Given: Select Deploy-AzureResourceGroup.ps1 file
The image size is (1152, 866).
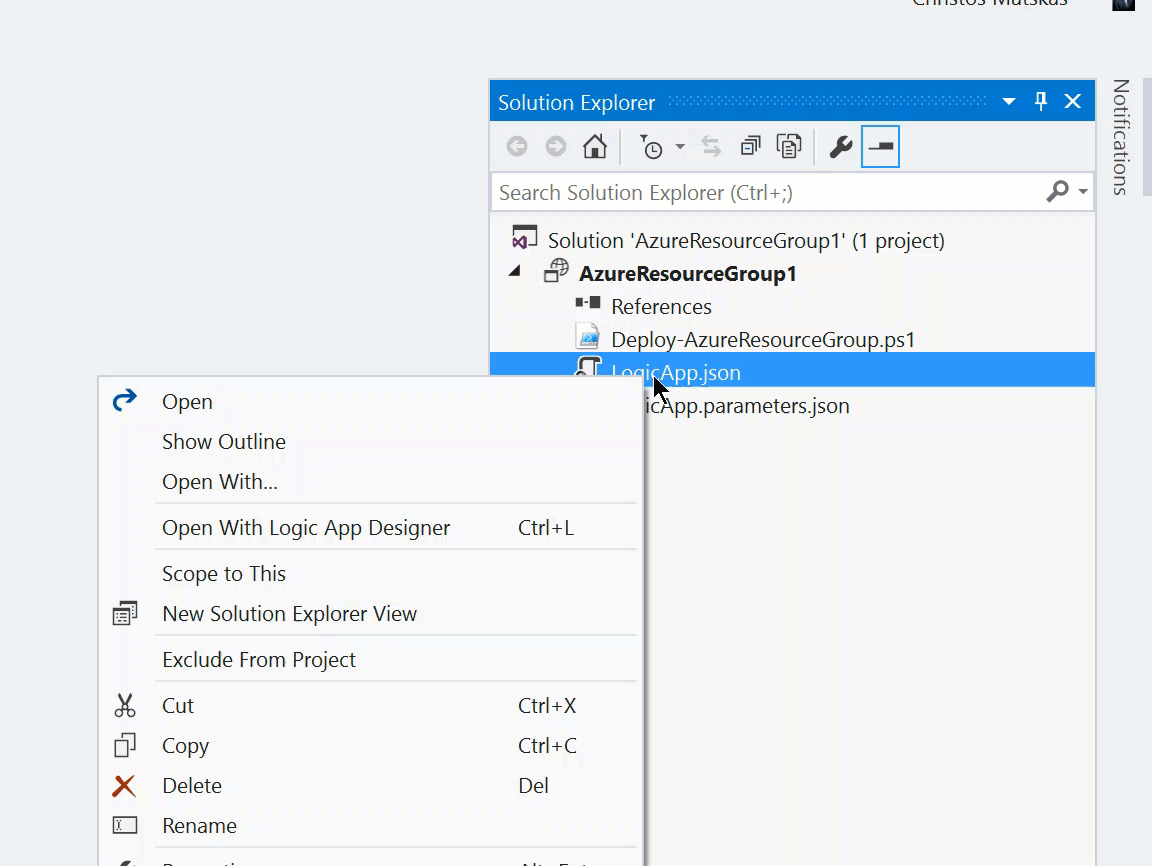Looking at the screenshot, I should [763, 340].
